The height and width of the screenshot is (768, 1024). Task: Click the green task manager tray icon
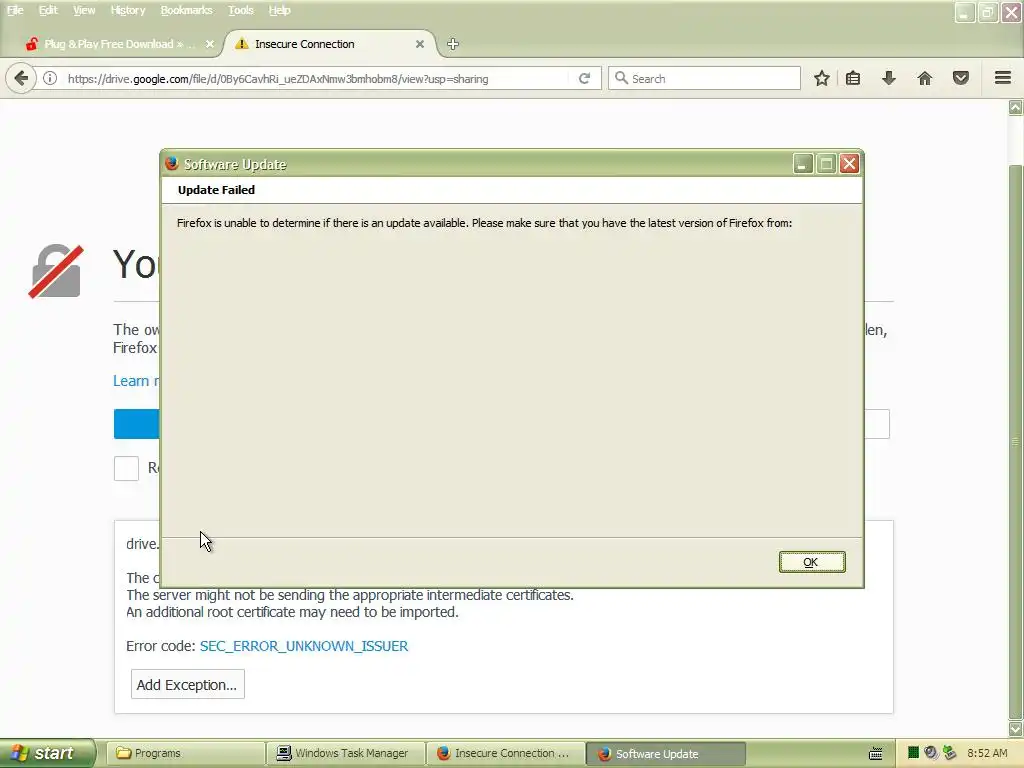pos(914,753)
